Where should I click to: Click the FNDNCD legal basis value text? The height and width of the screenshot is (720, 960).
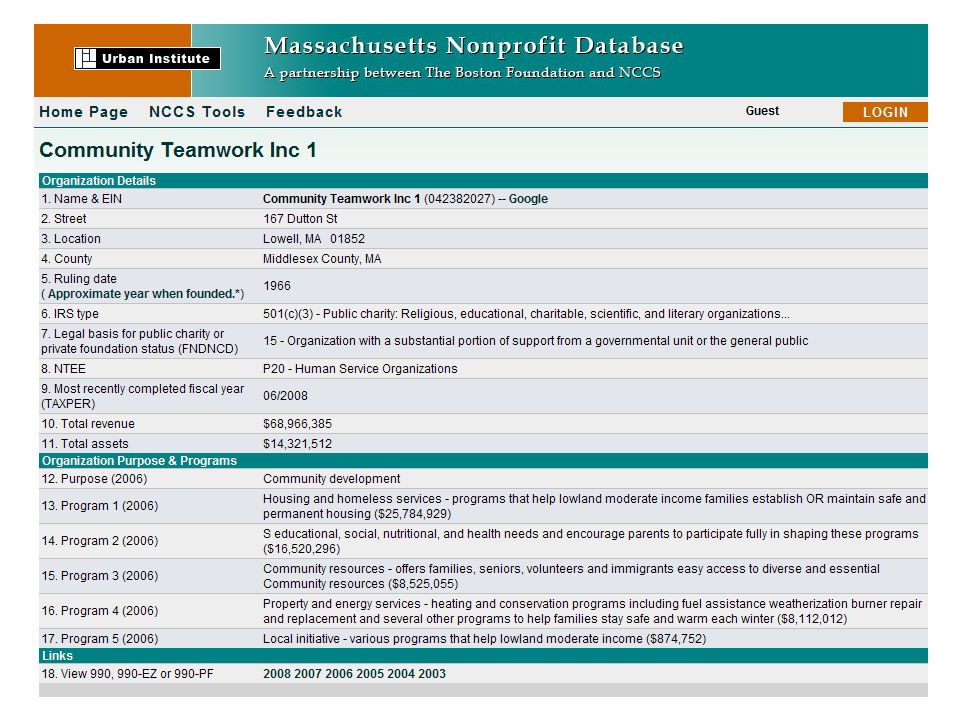(x=536, y=341)
